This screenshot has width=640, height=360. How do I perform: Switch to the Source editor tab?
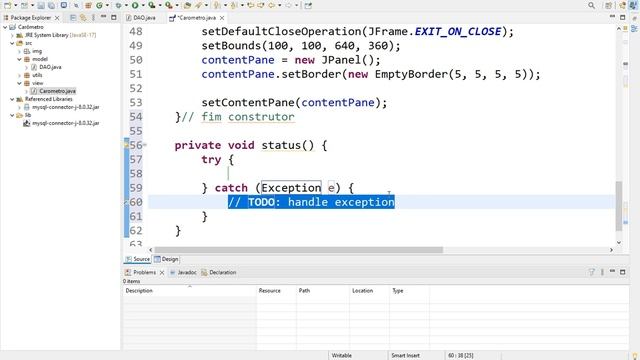138,259
